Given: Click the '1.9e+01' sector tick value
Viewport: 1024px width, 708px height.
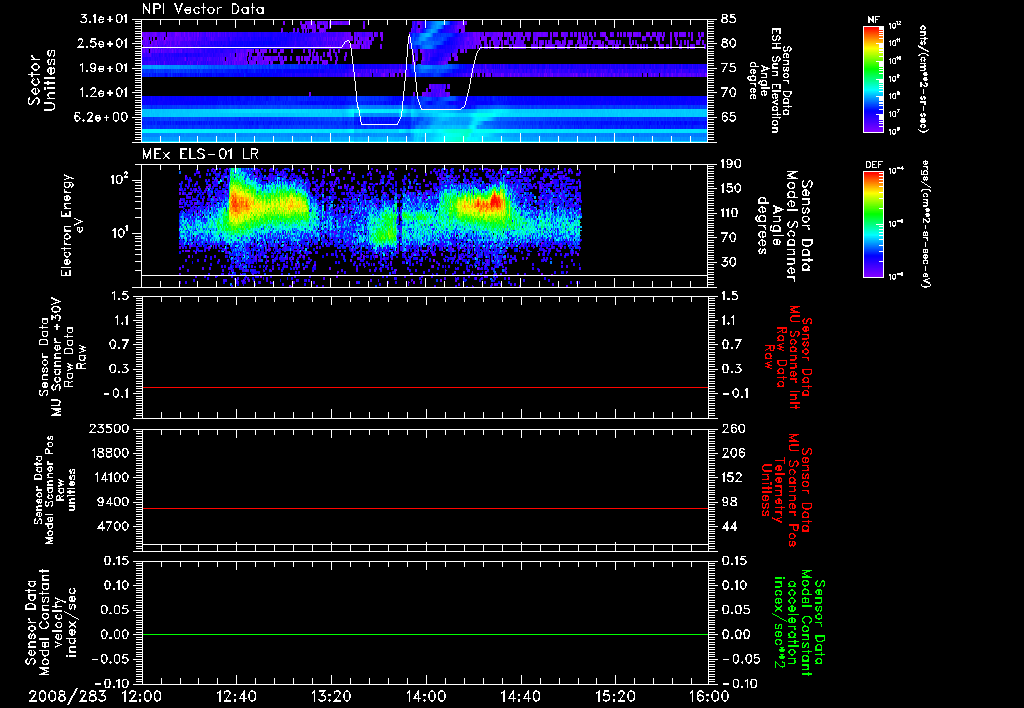Looking at the screenshot, I should [x=104, y=68].
